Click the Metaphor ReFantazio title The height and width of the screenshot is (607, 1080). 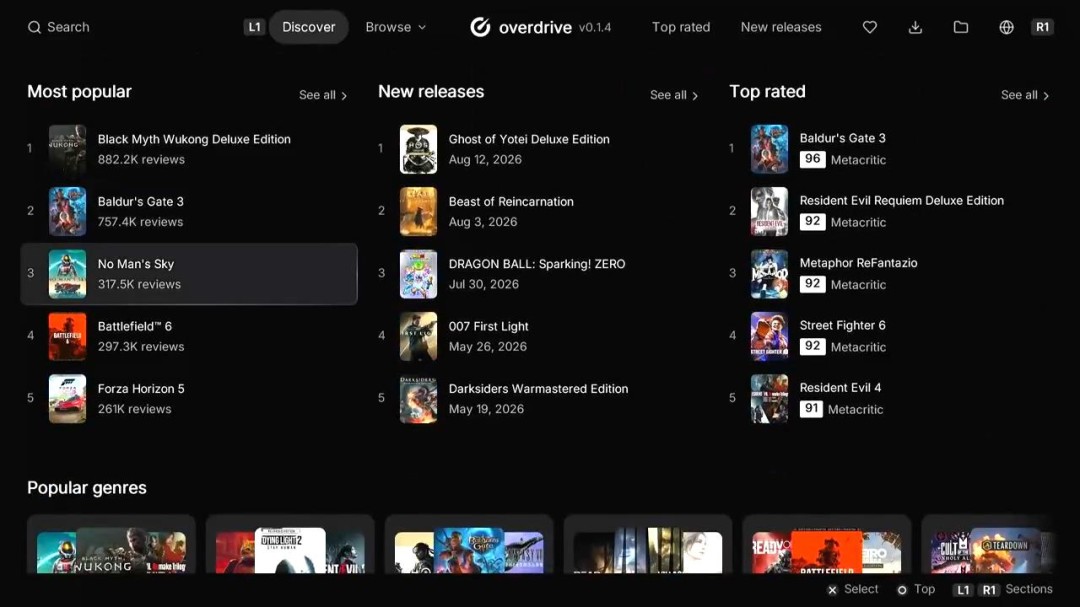click(858, 263)
